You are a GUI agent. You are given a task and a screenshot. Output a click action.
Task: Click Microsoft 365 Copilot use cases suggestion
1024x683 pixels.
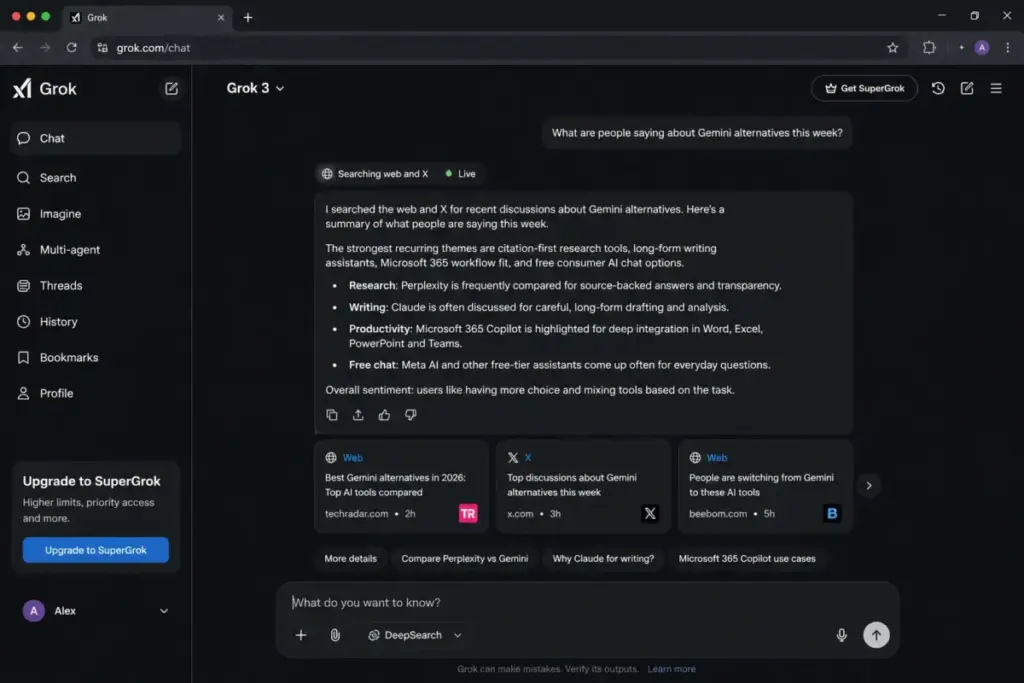(x=746, y=558)
